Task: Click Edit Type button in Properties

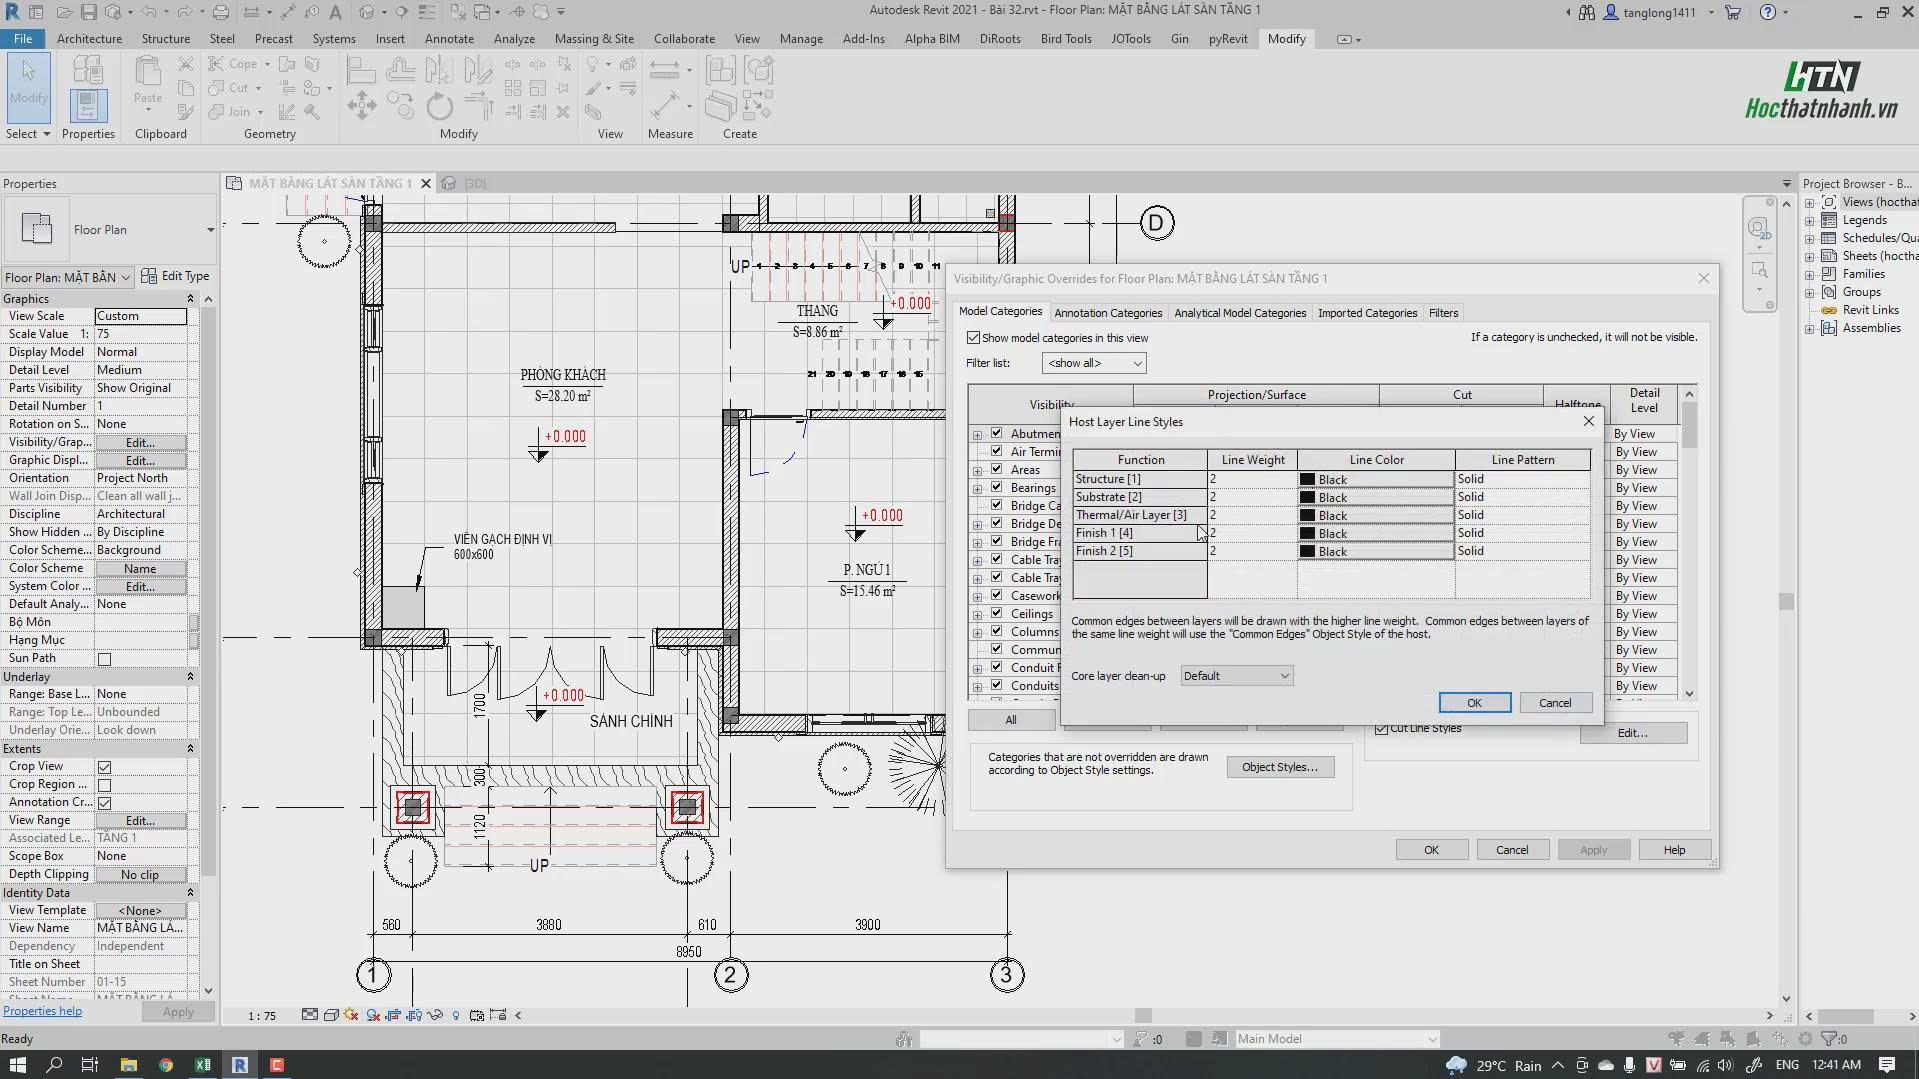Action: (176, 276)
